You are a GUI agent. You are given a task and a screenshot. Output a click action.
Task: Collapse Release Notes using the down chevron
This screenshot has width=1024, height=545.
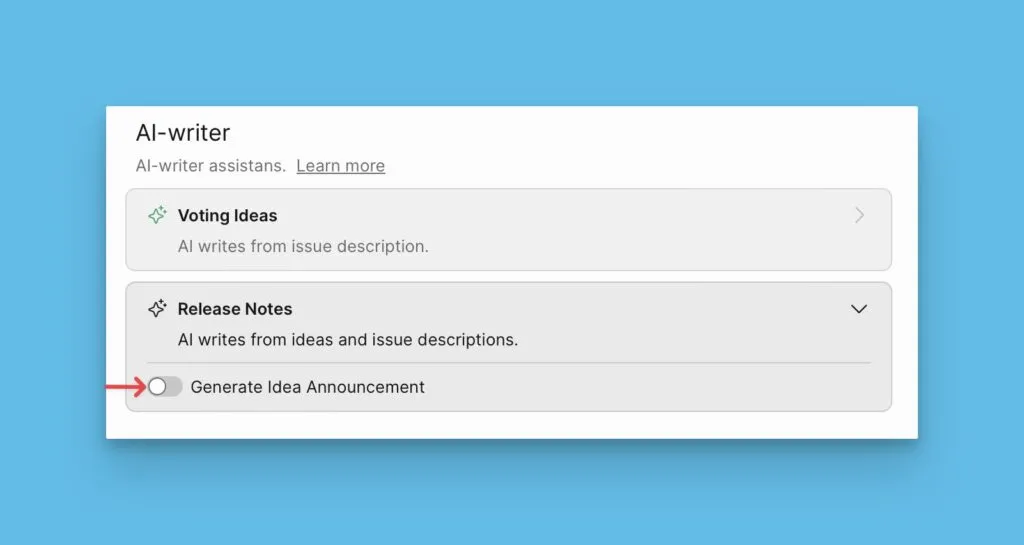(x=858, y=309)
